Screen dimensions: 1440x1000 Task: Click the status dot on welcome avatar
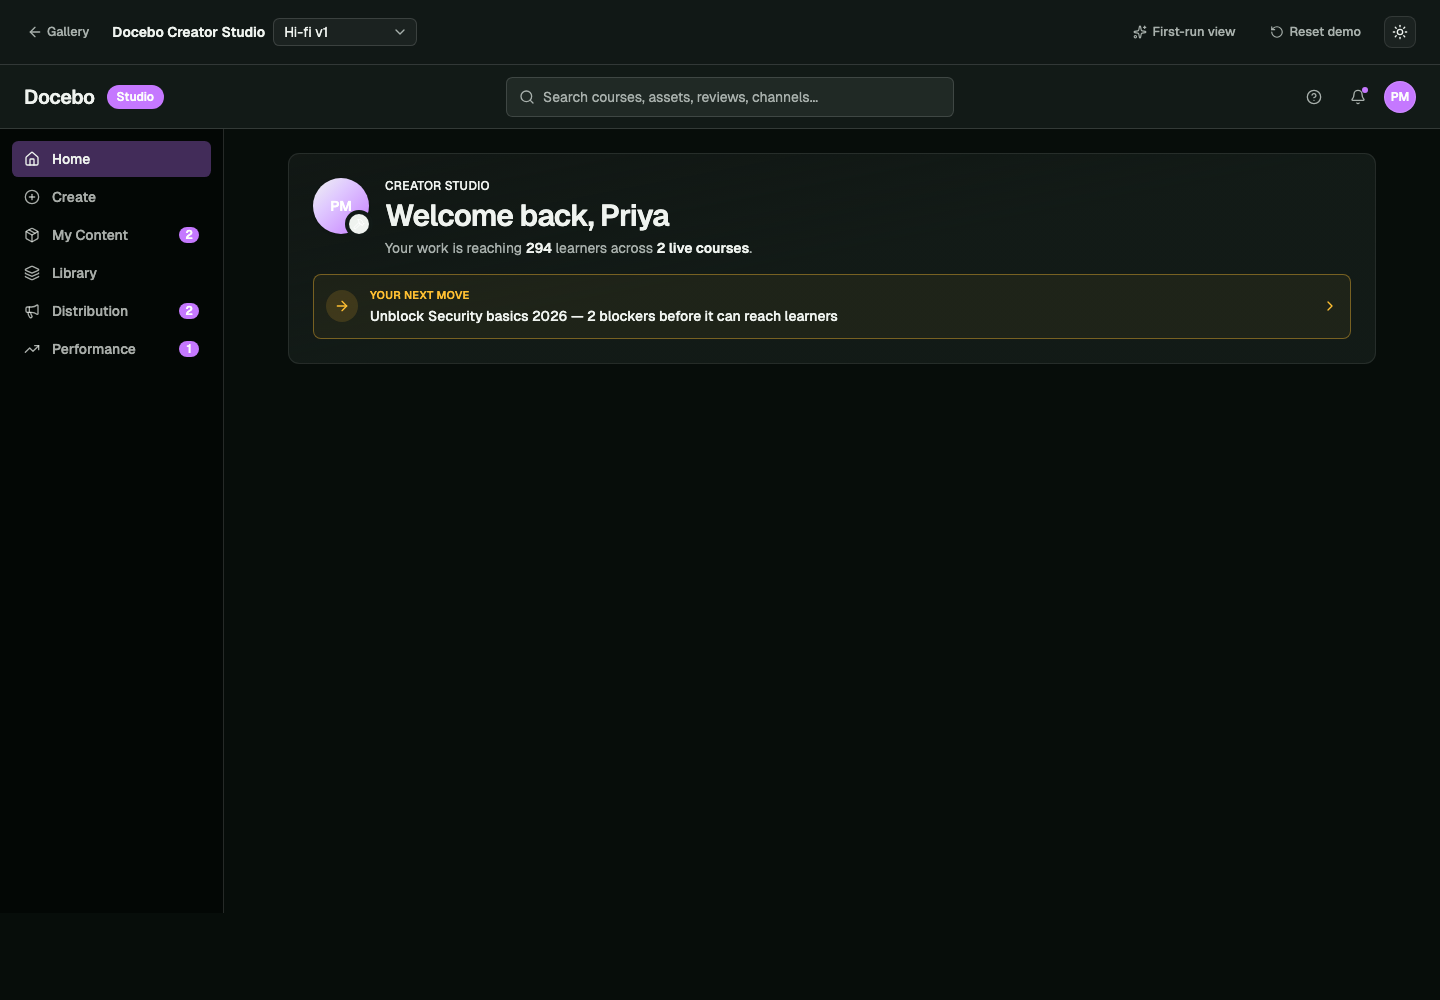(359, 224)
